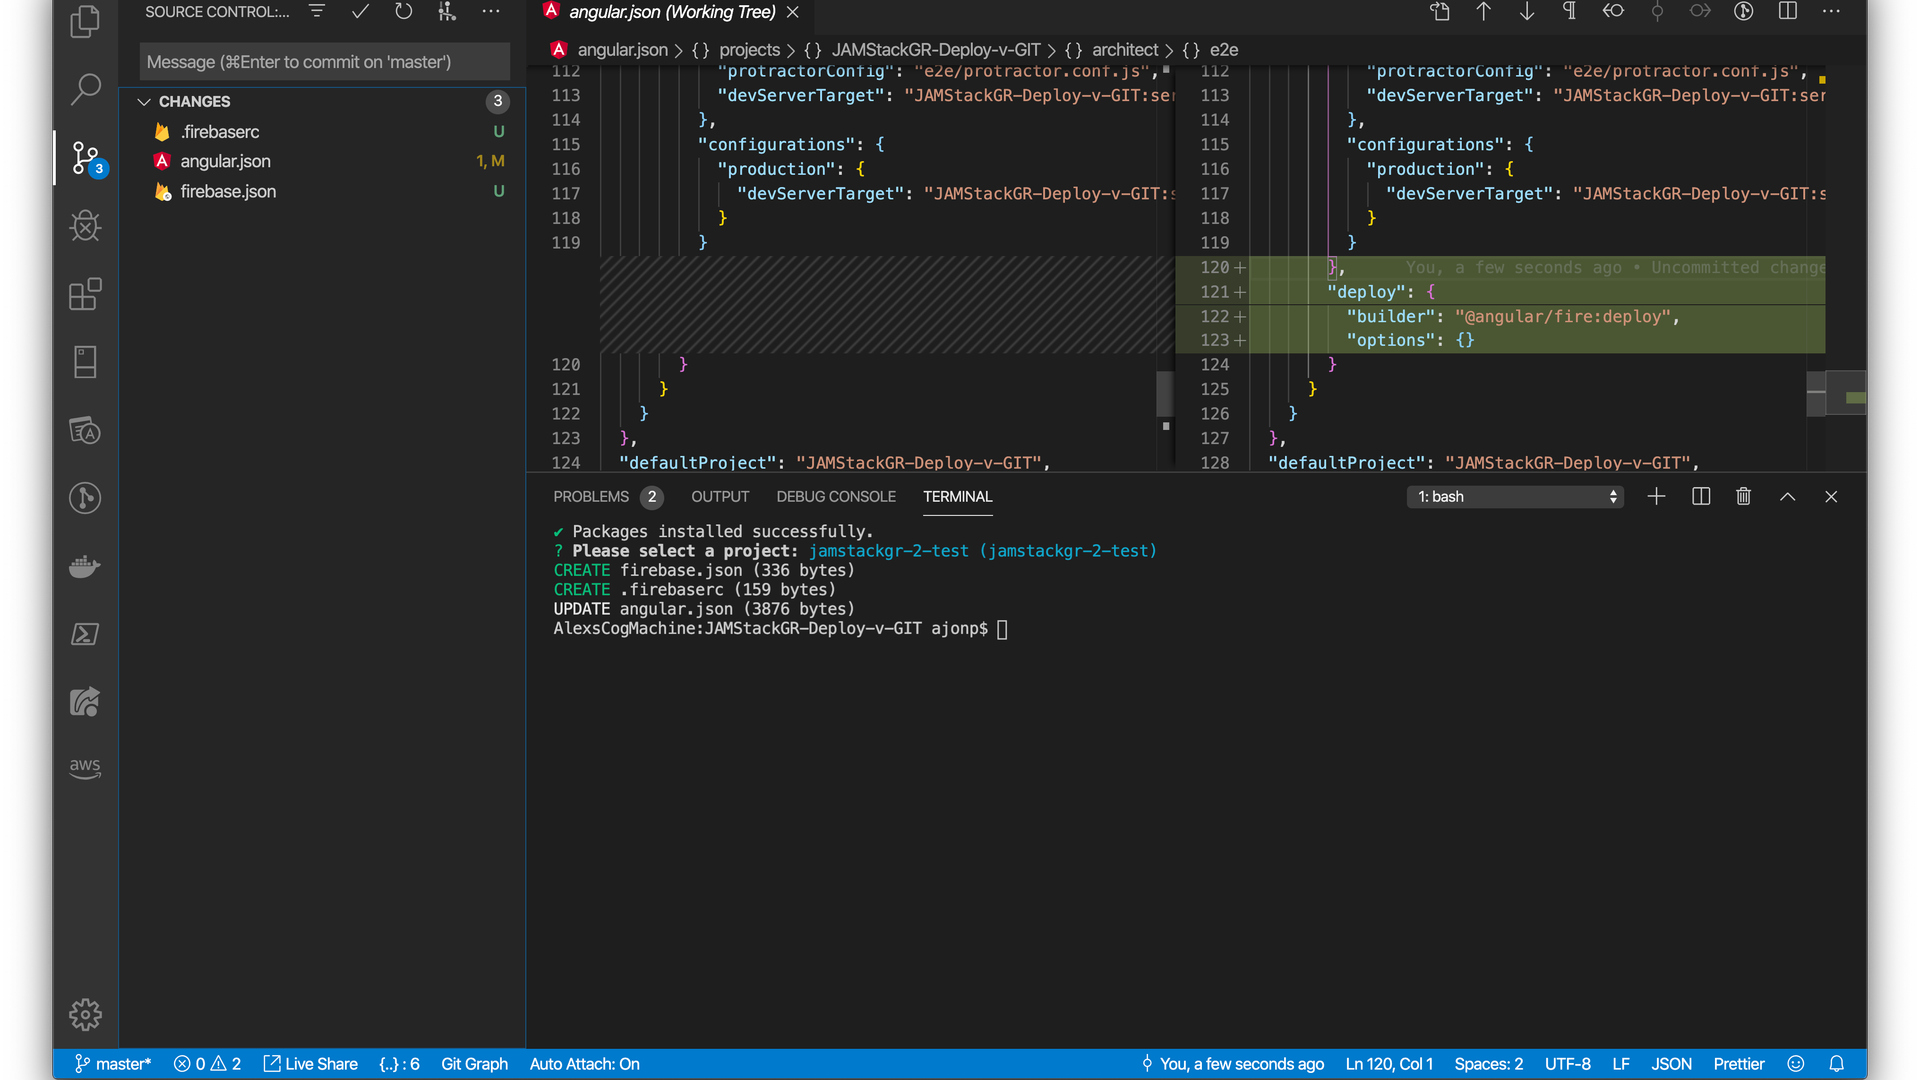Click the commit checkmark icon

(x=360, y=12)
